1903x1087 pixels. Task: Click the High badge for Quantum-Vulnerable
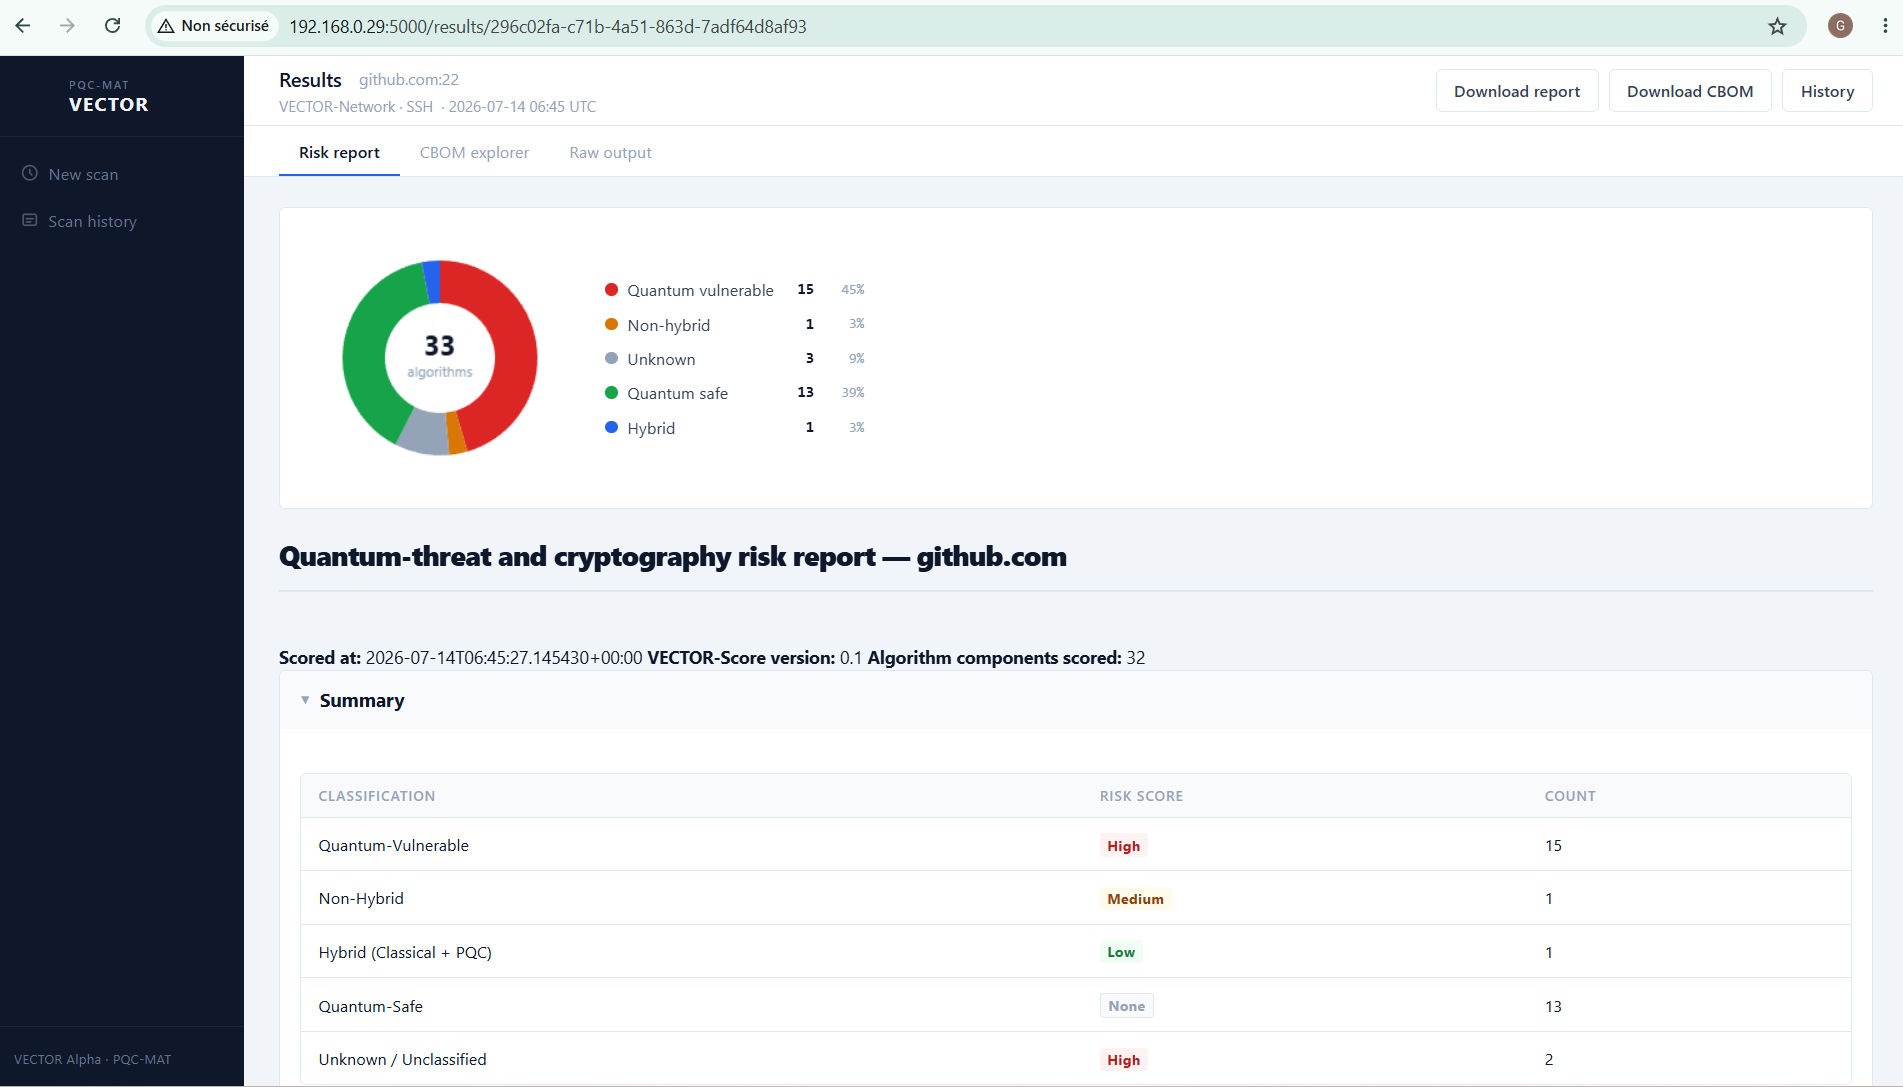[1123, 846]
